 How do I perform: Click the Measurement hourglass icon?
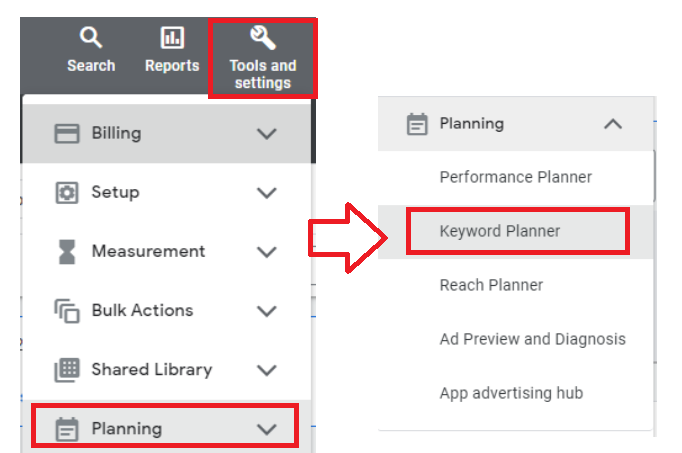pos(67,252)
